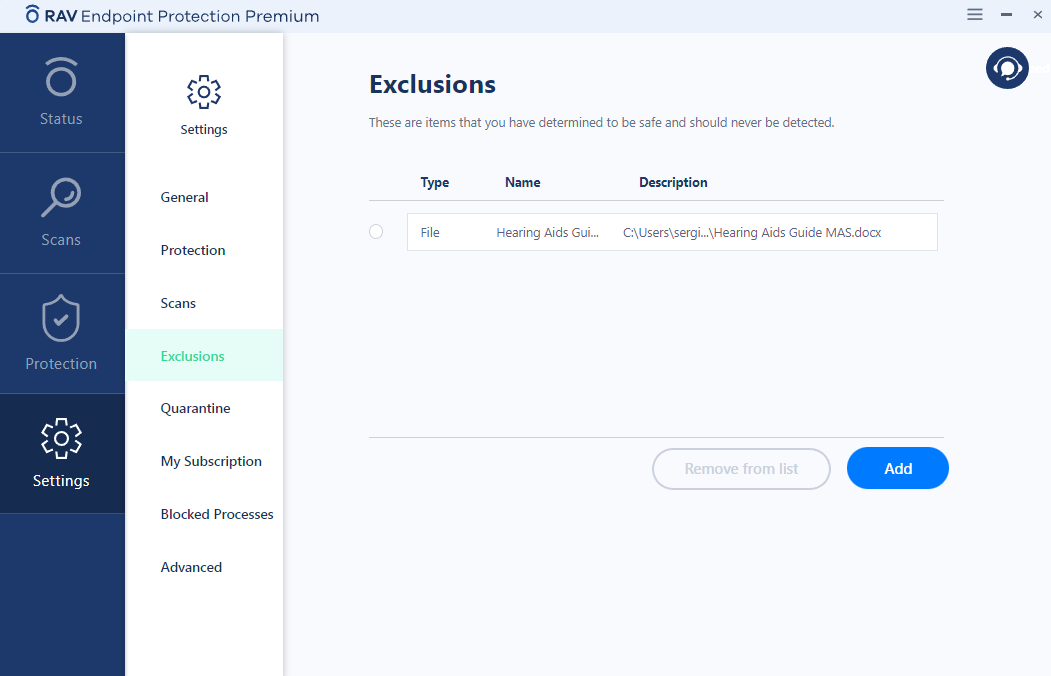Click the Hearing Aids Guide MAS.docx row
This screenshot has height=676, width=1051.
click(x=671, y=232)
